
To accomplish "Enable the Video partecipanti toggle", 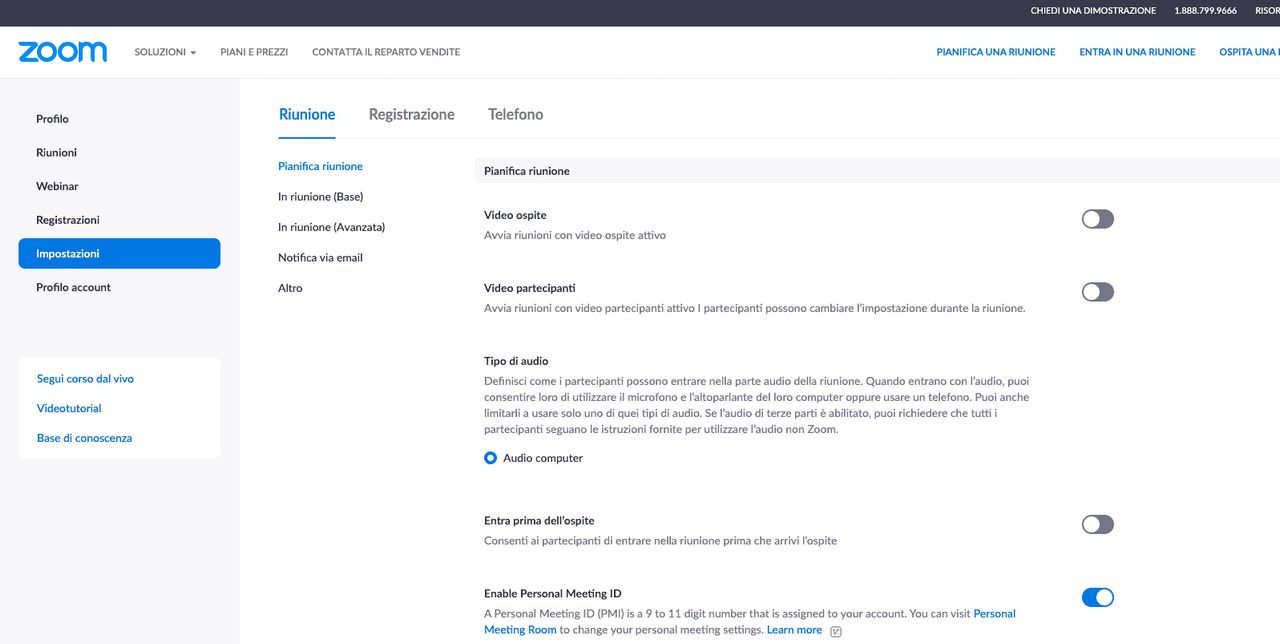I will coord(1097,291).
